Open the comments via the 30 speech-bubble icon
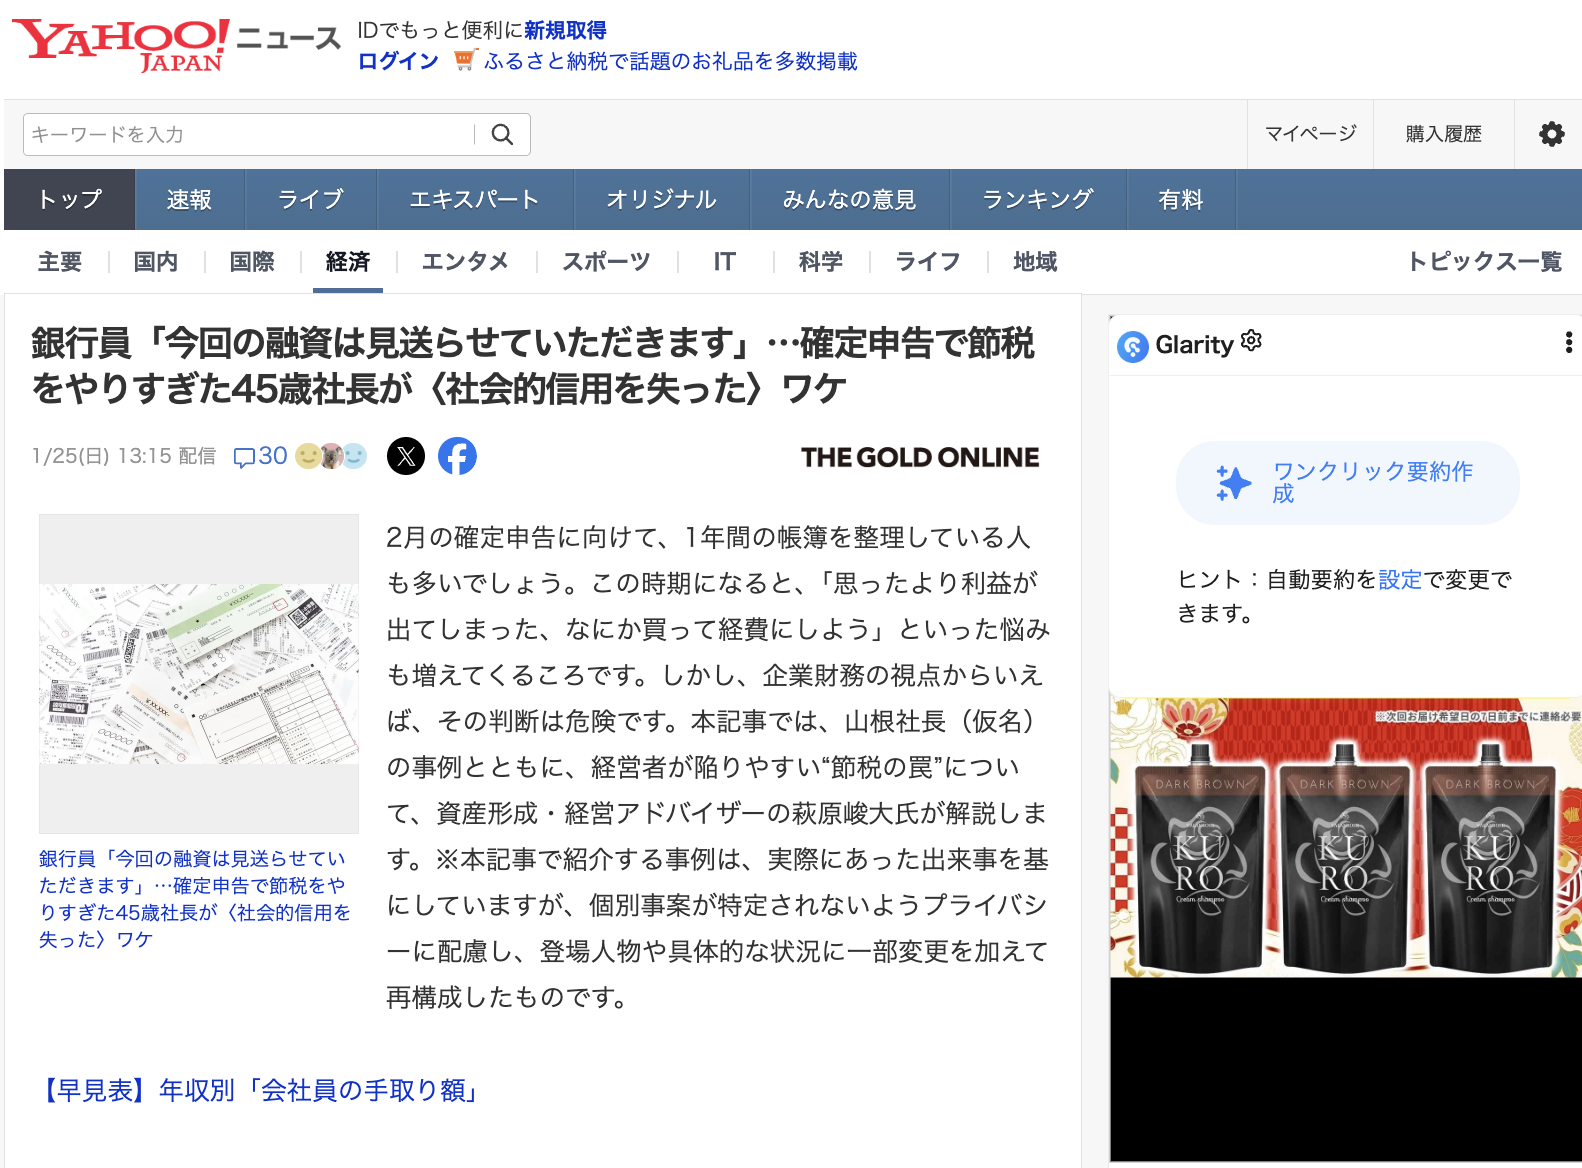This screenshot has width=1582, height=1168. click(x=260, y=456)
